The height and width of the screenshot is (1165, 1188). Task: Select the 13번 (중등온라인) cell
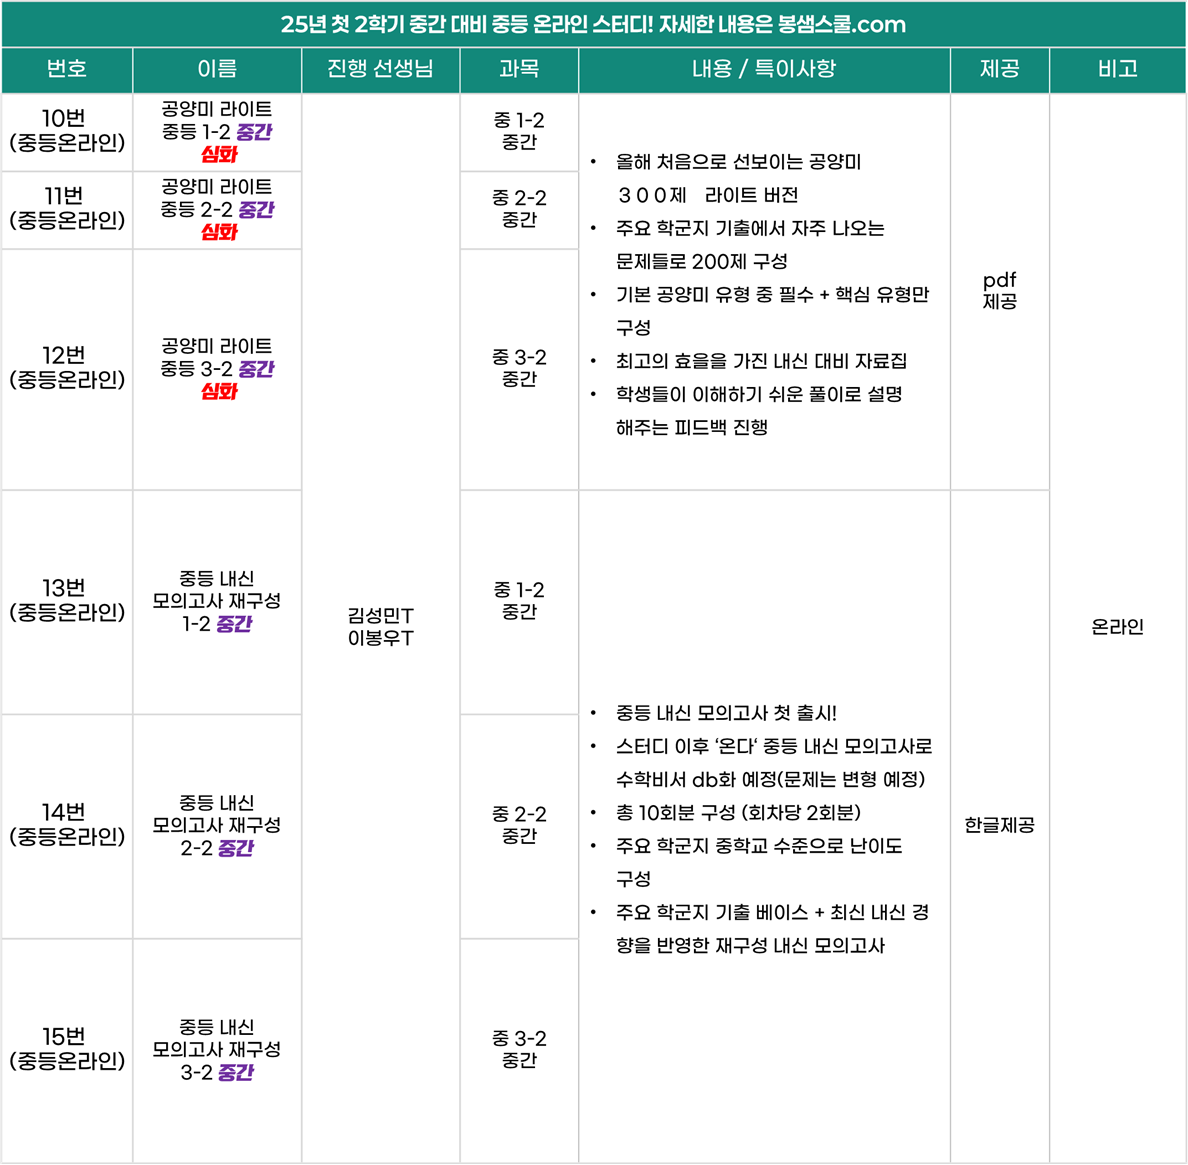click(67, 601)
